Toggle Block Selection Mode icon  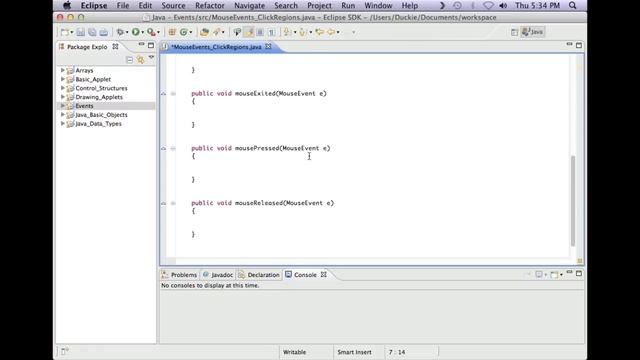click(x=260, y=32)
